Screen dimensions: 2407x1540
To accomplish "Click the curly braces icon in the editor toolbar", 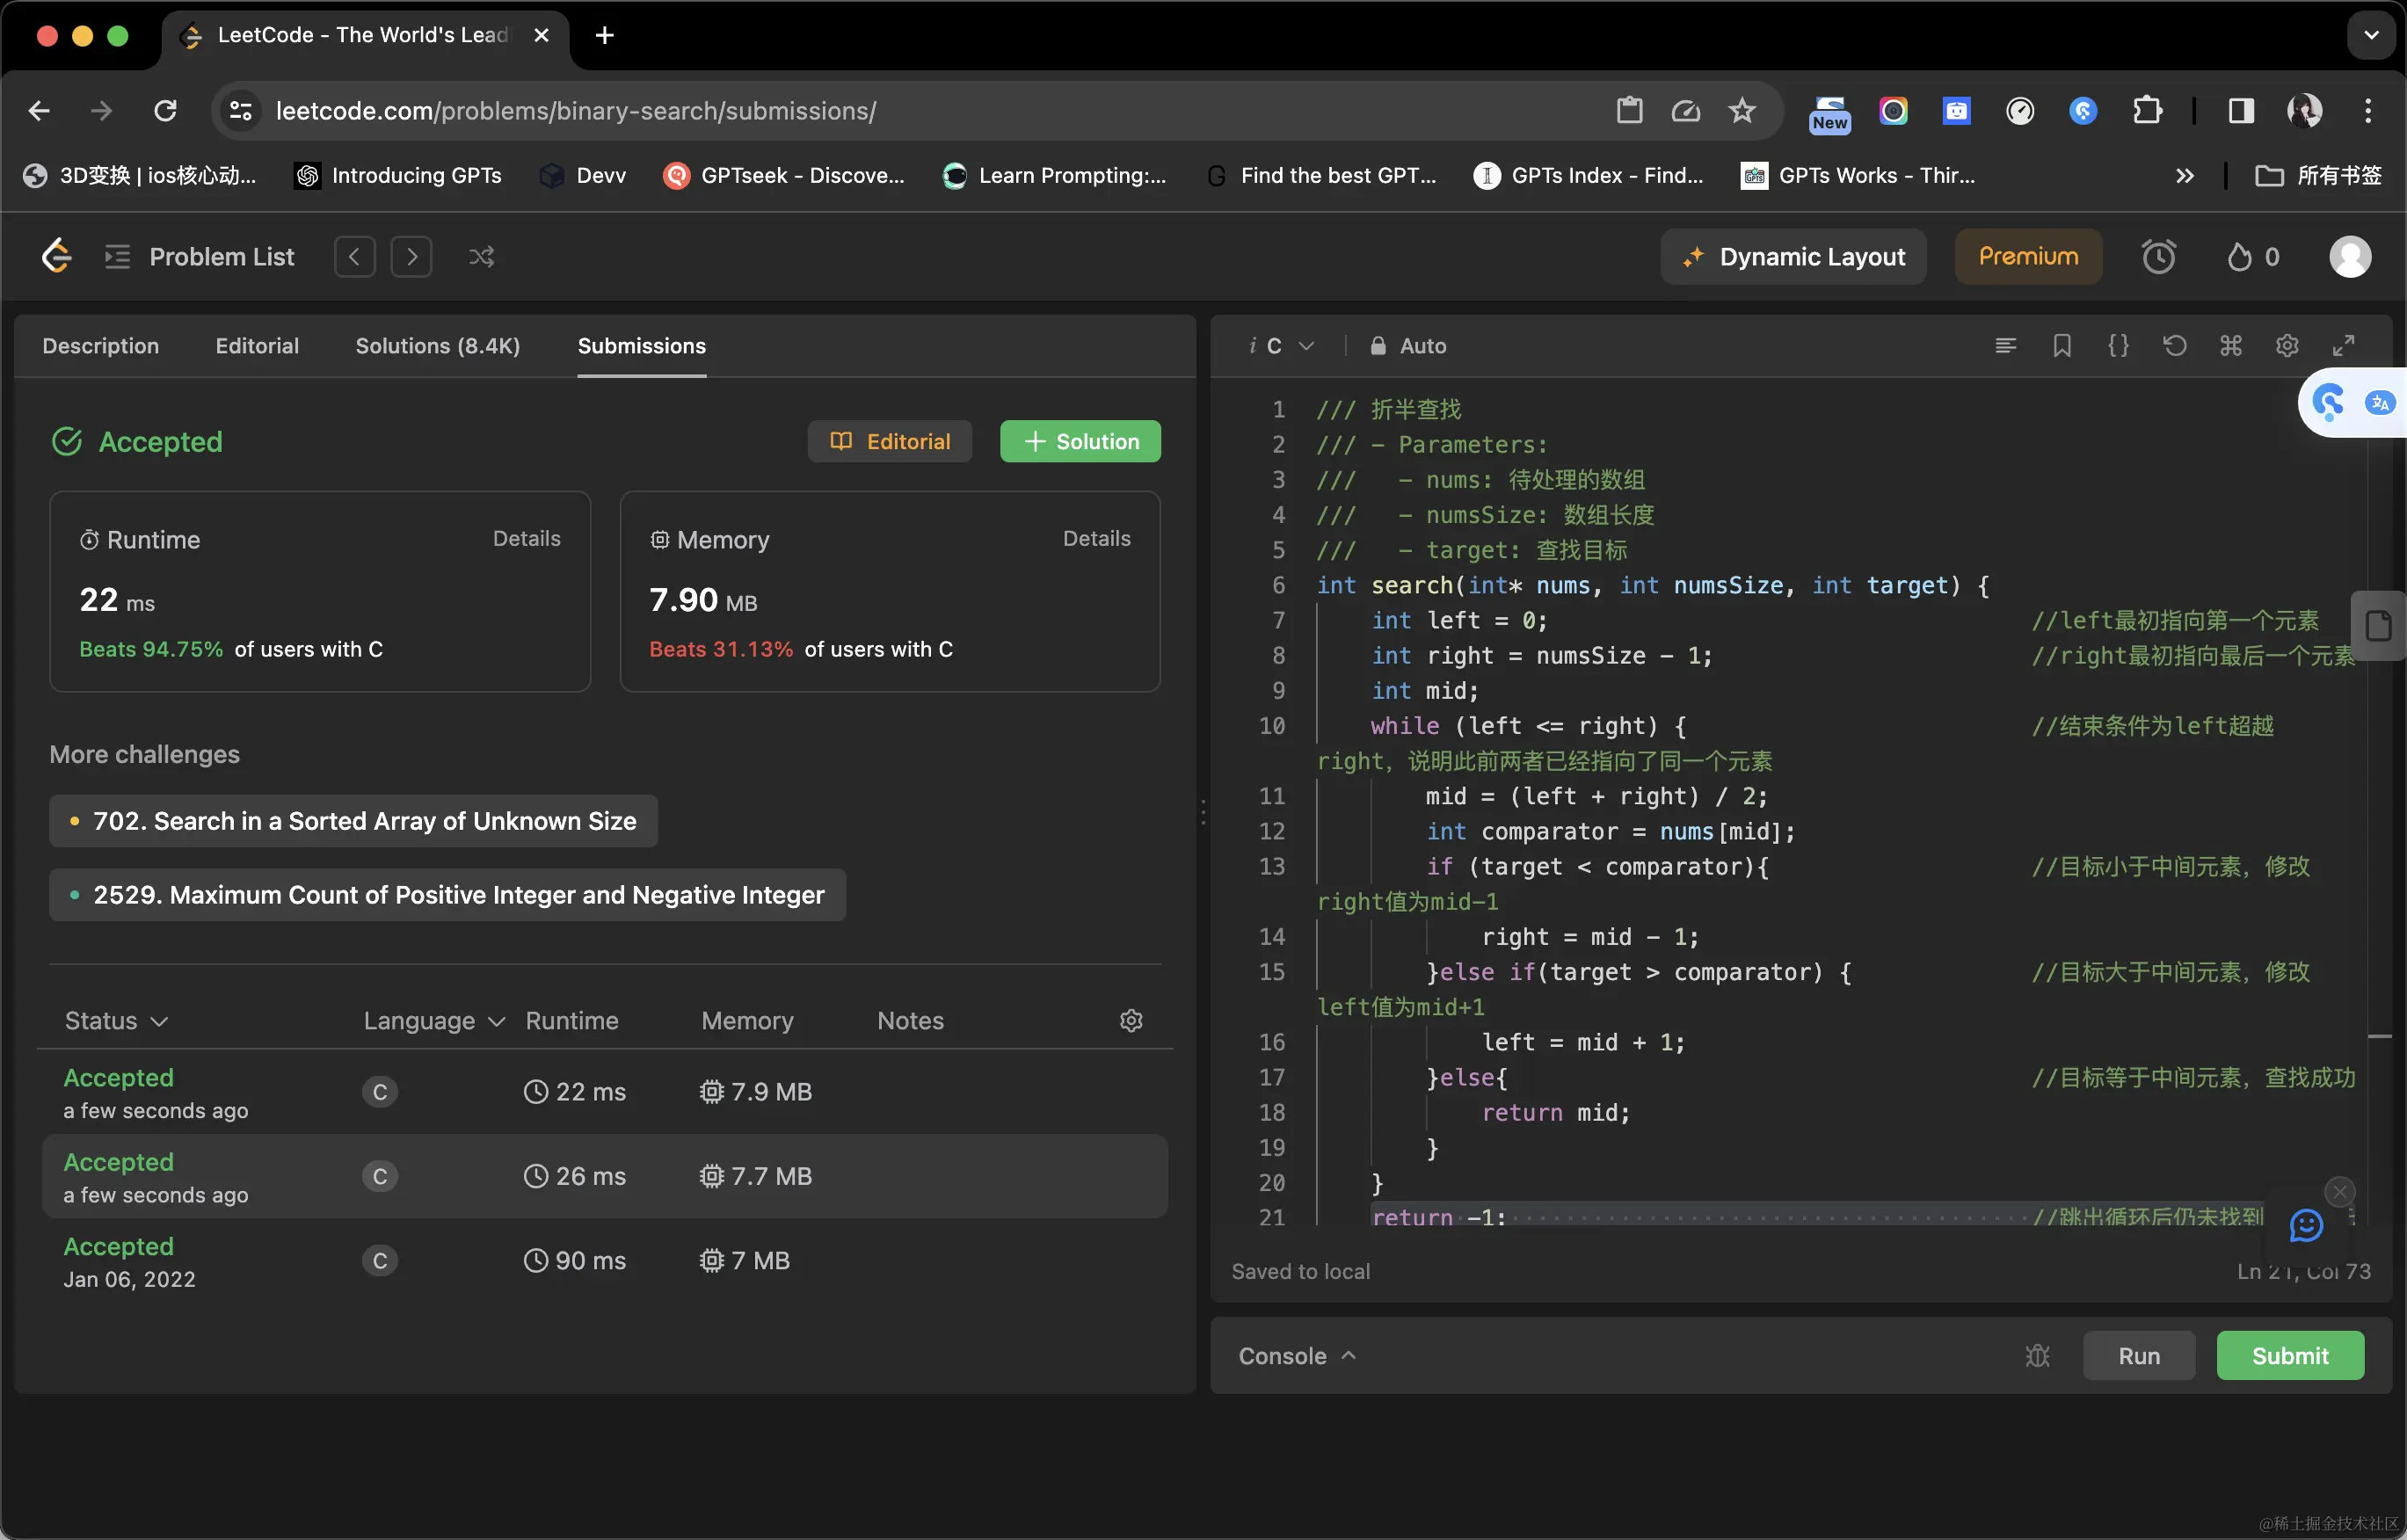I will (2118, 346).
